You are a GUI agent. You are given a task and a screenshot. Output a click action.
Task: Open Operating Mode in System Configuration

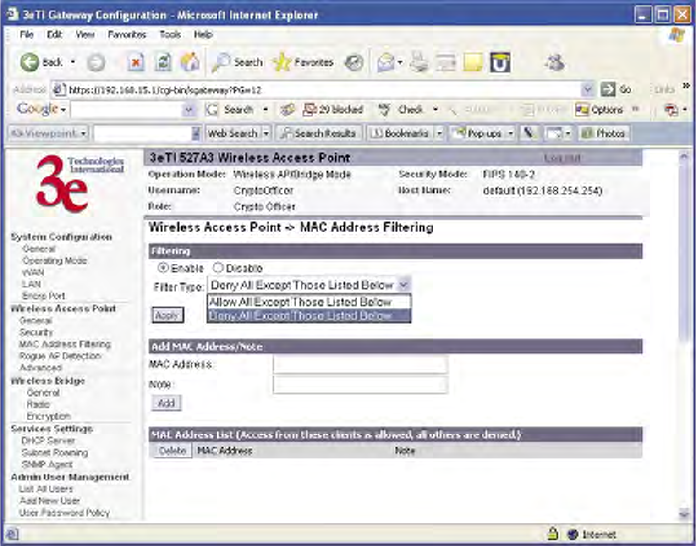(54, 261)
